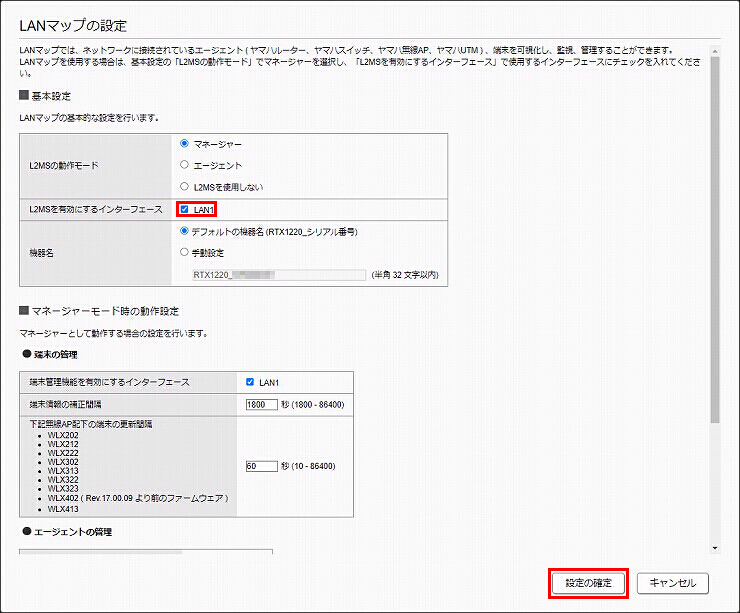
Task: Click the scrollbar down arrow
Action: click(715, 548)
